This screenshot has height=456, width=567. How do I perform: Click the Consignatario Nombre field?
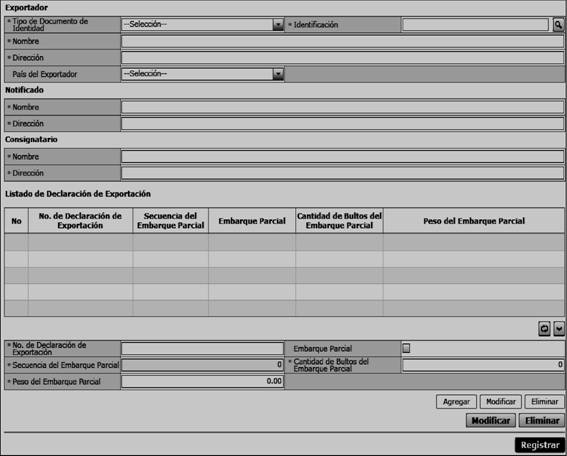click(342, 157)
